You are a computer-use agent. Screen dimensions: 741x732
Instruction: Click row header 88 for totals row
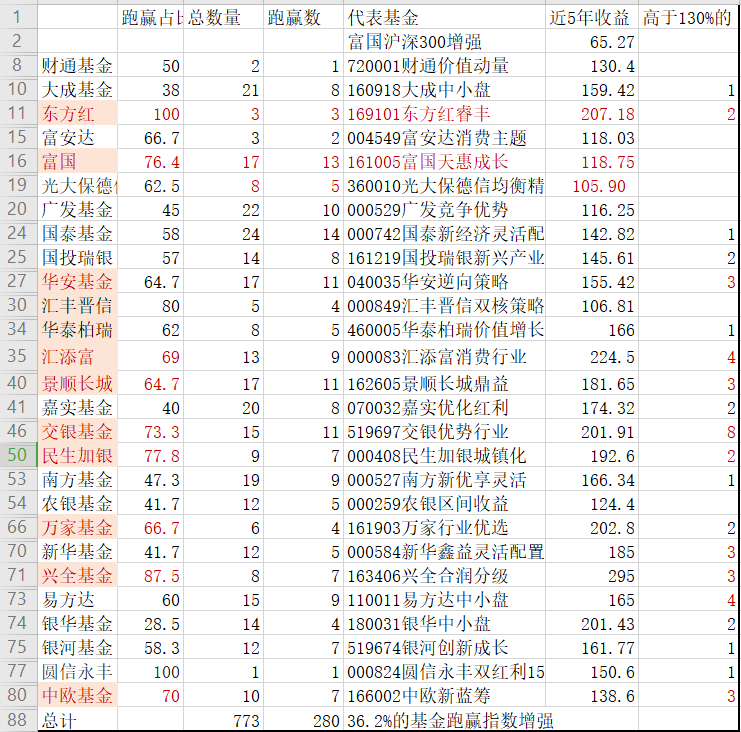[19, 720]
